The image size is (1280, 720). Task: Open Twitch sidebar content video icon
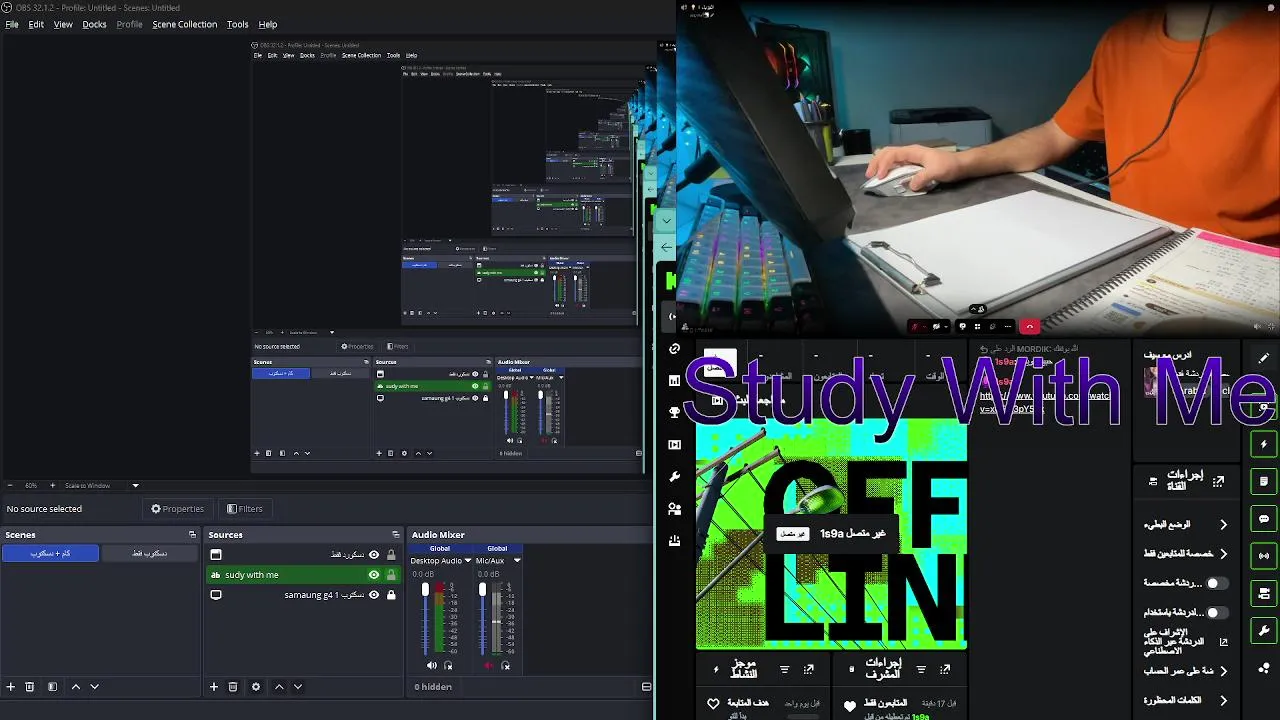coord(675,445)
